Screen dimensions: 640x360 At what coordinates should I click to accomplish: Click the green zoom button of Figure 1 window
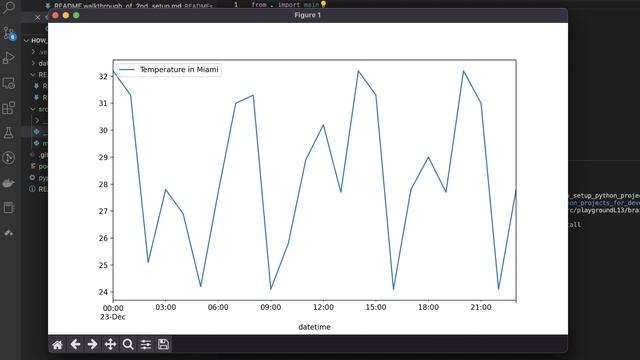tap(76, 15)
